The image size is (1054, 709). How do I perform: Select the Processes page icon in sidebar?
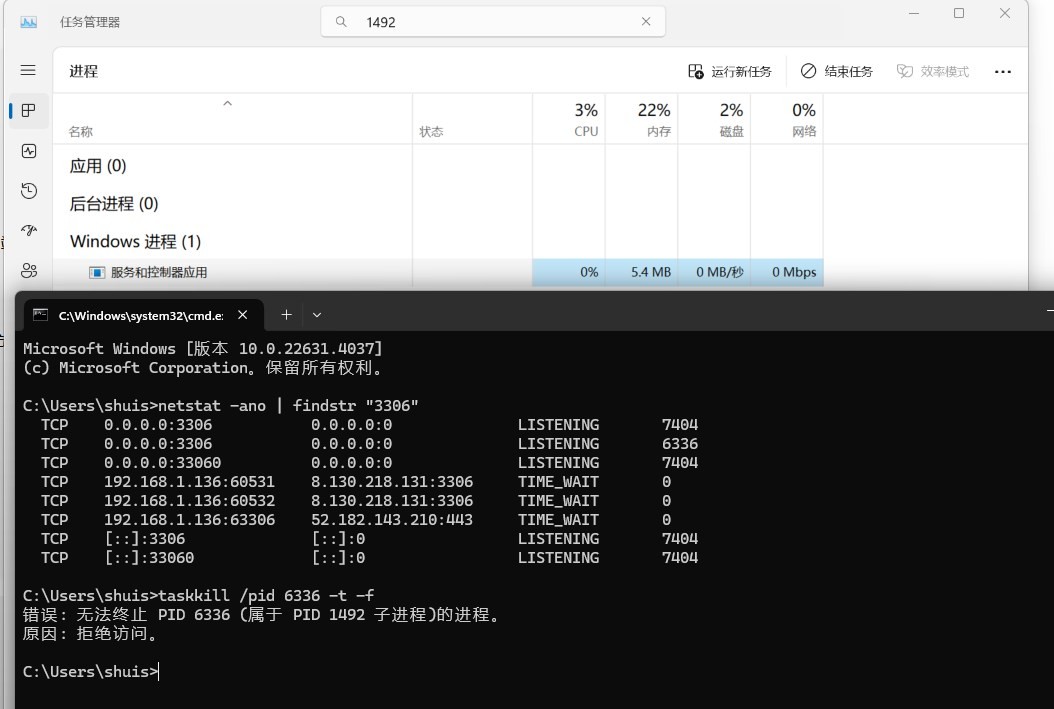point(28,111)
